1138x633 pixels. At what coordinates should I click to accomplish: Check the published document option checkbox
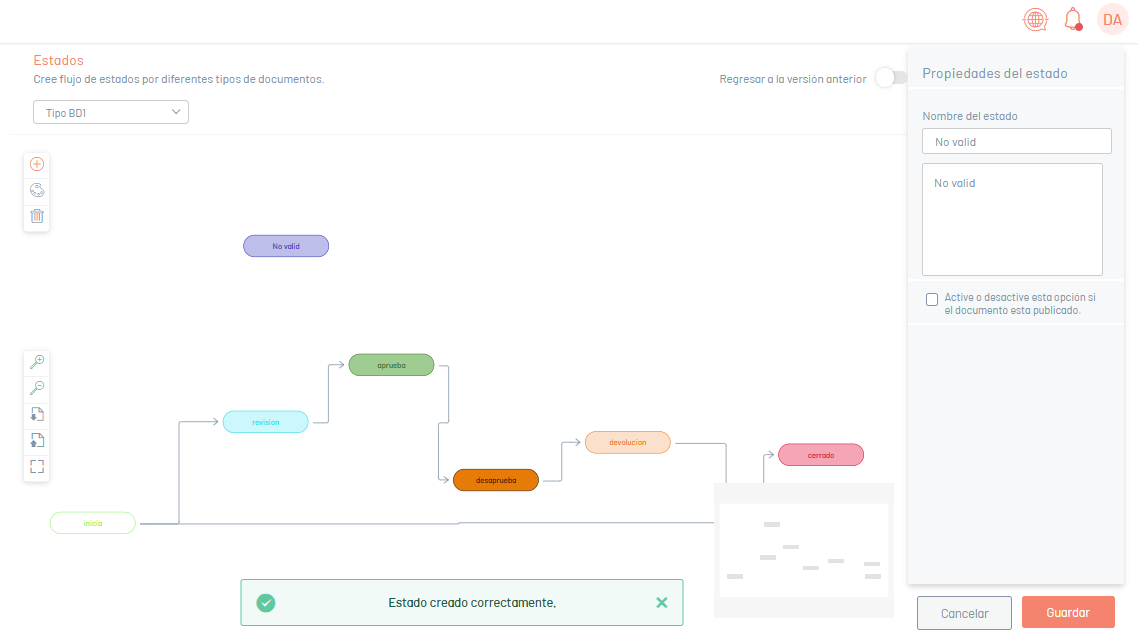[x=932, y=299]
